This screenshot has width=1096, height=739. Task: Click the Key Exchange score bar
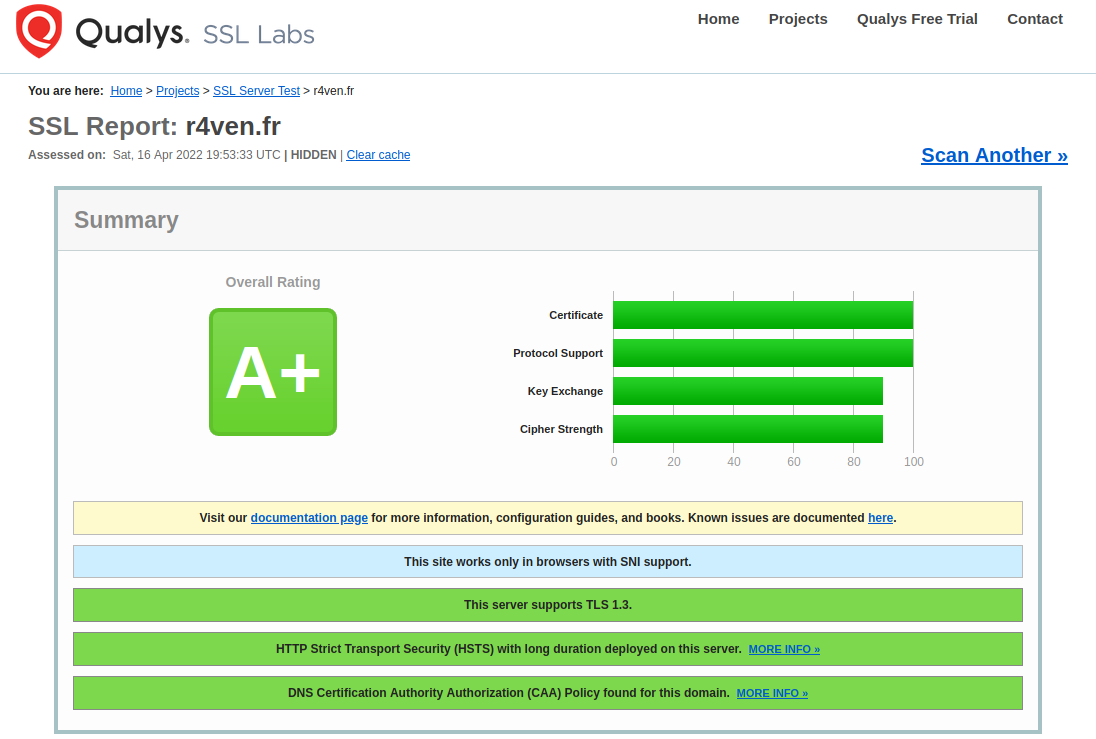(748, 391)
